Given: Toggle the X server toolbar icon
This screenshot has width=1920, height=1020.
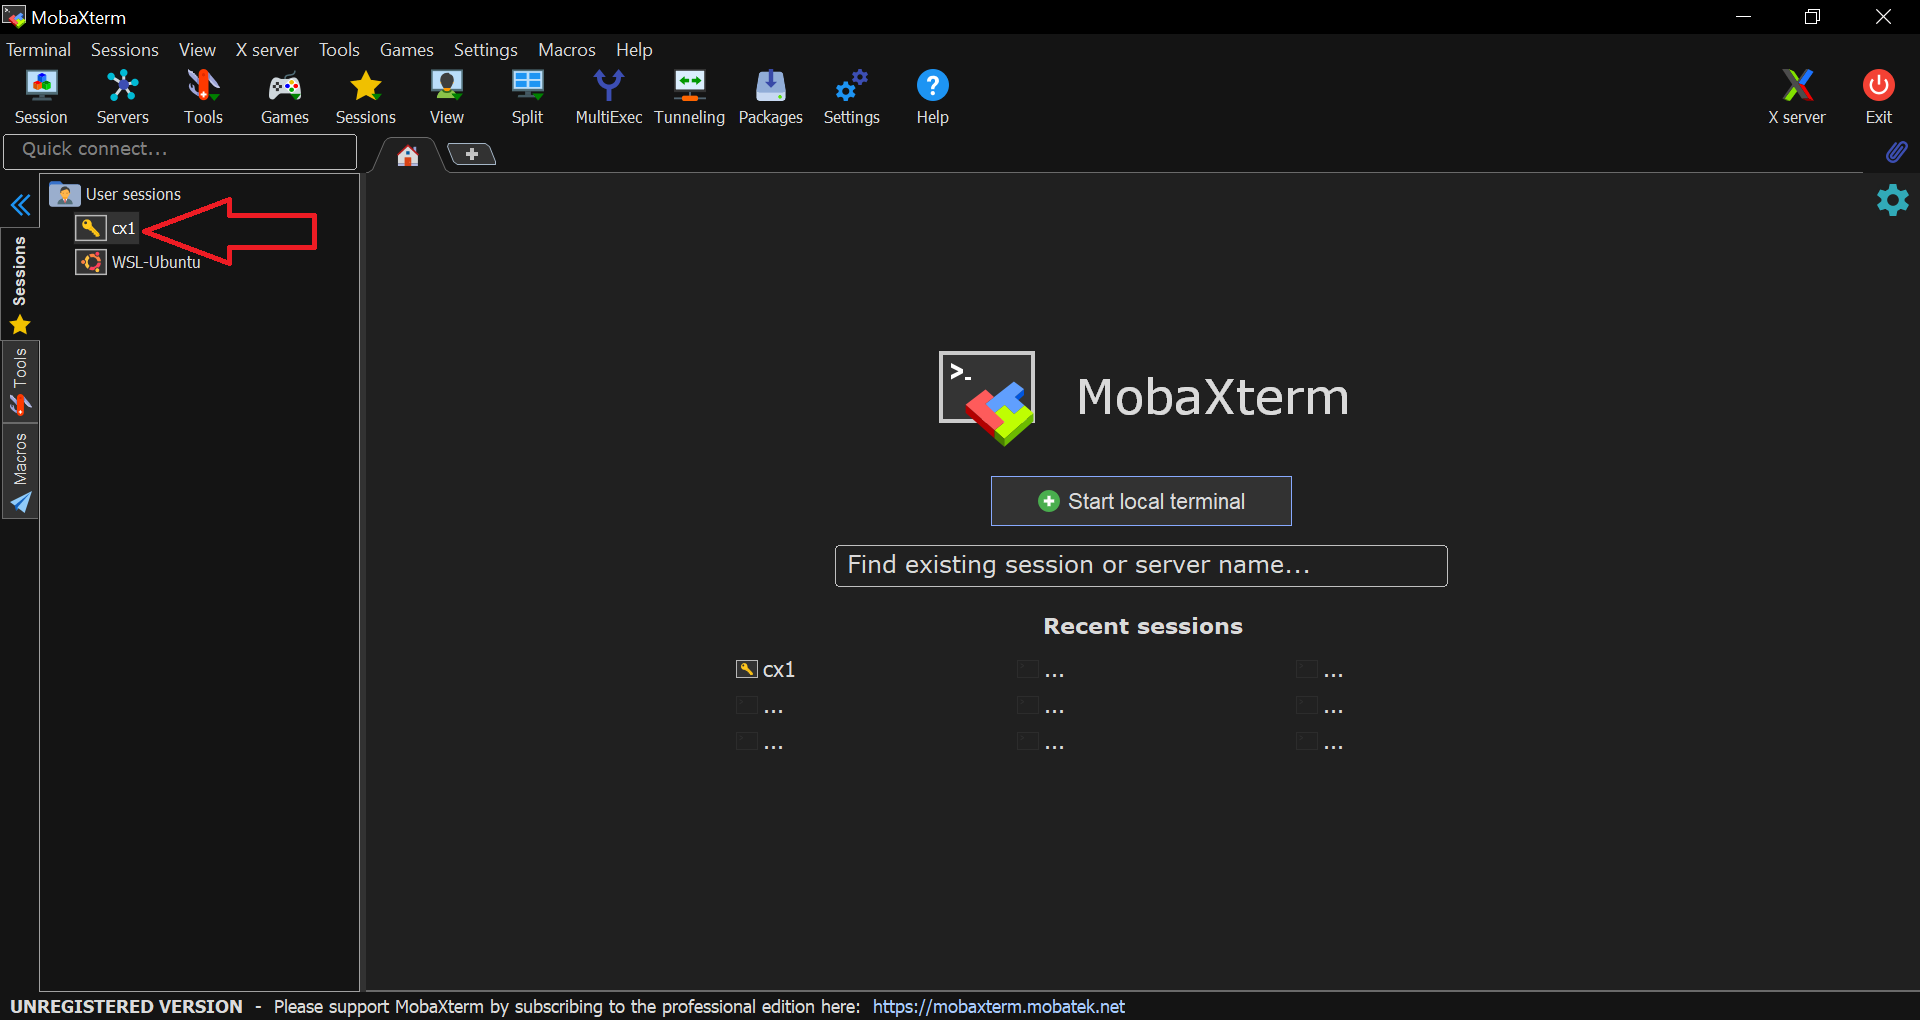Looking at the screenshot, I should [1797, 97].
